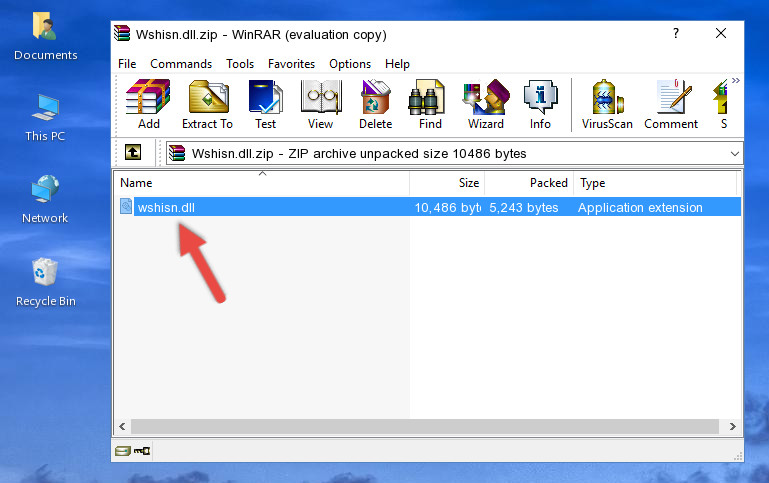Select the Network desktop icon
769x483 pixels.
click(45, 200)
